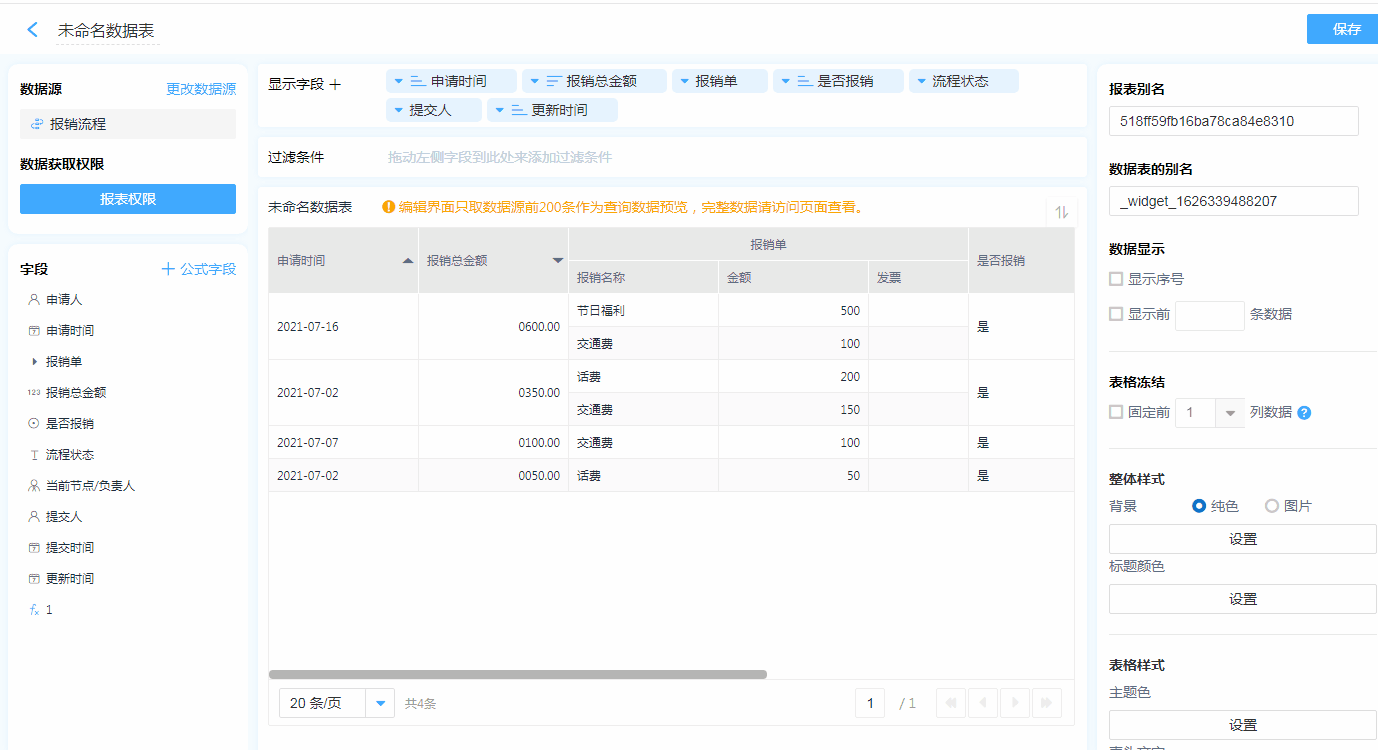Click the plus icon beside 显示字段
This screenshot has height=750, width=1378.
coord(336,85)
